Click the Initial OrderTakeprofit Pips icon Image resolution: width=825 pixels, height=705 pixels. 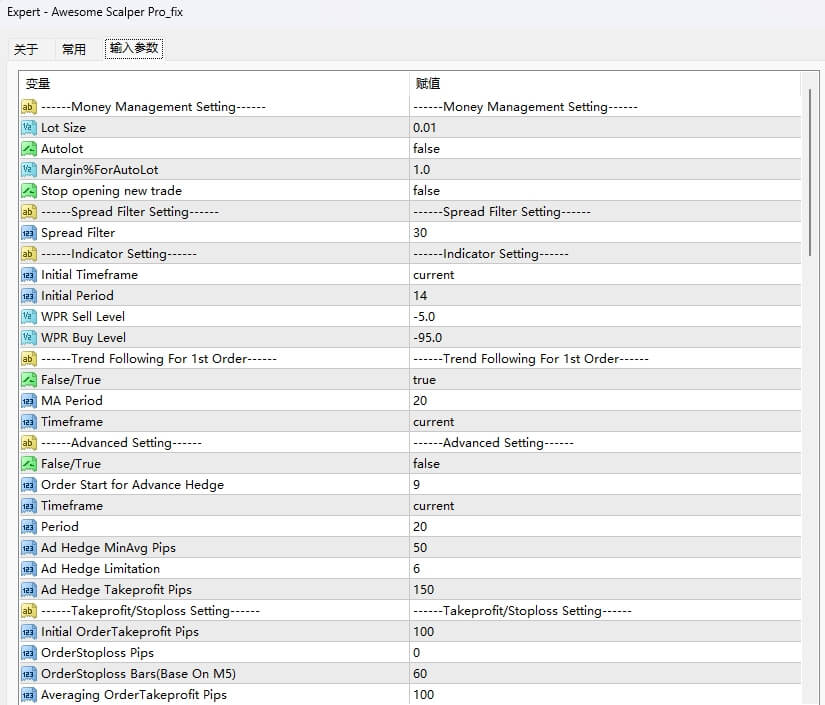coord(28,632)
